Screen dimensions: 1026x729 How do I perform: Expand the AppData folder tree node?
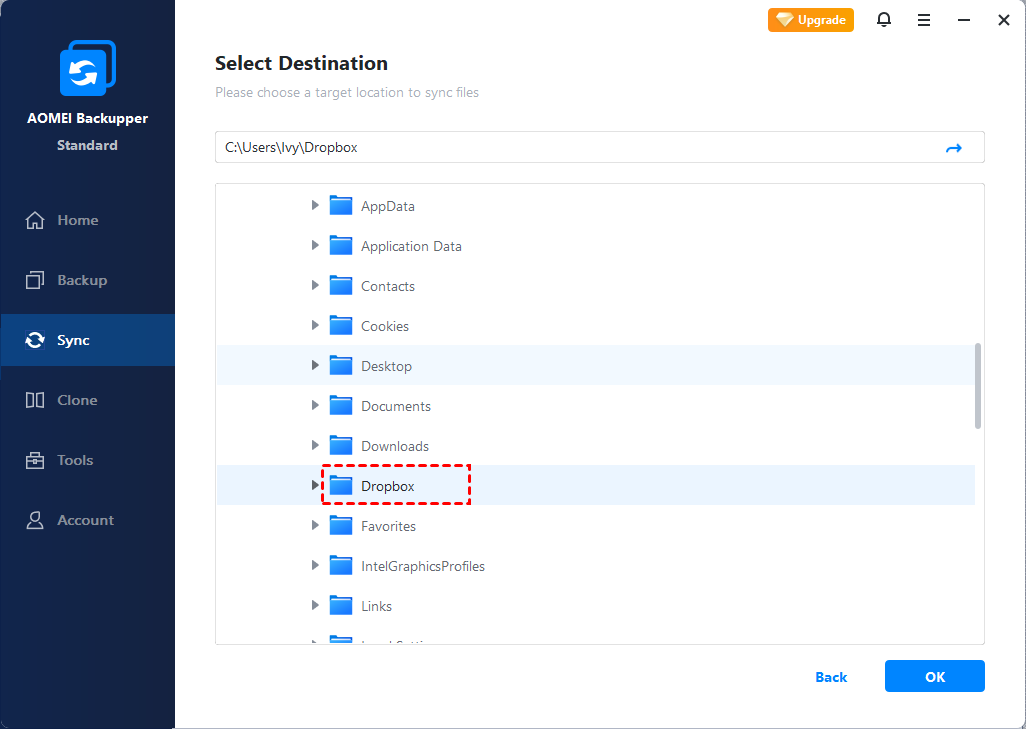315,206
